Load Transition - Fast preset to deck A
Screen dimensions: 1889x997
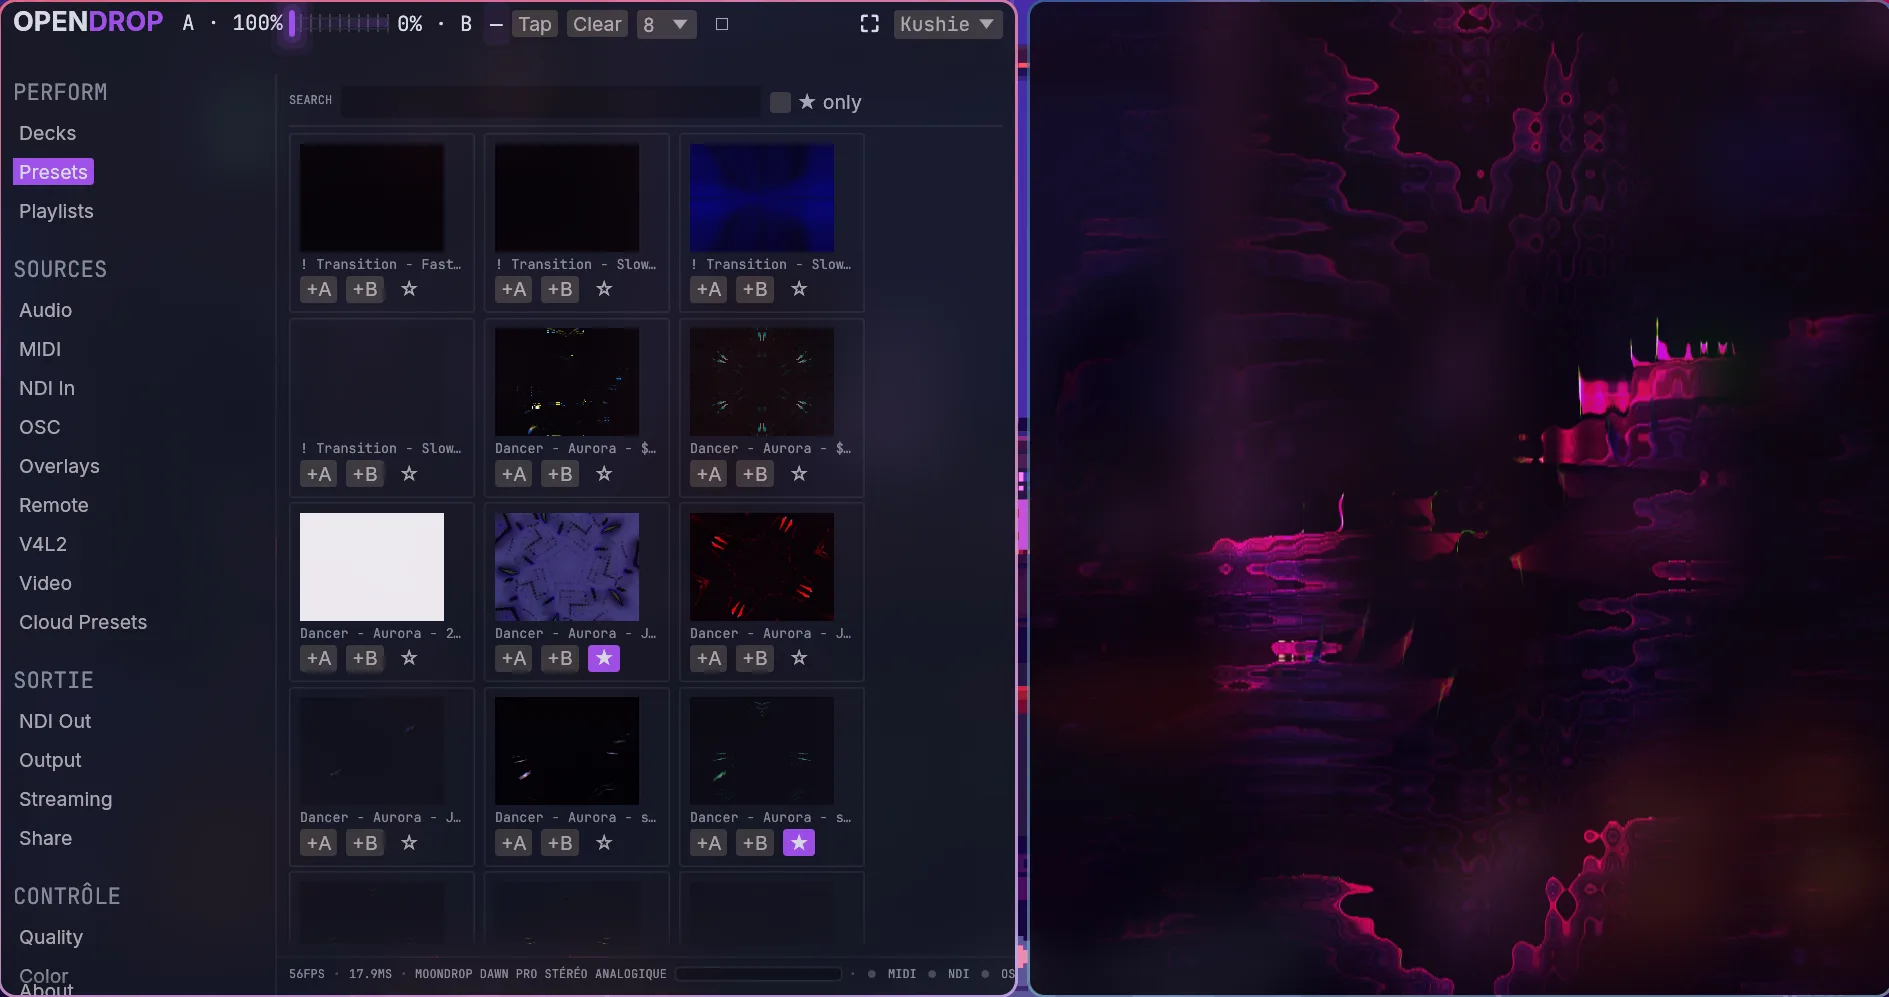(x=319, y=289)
